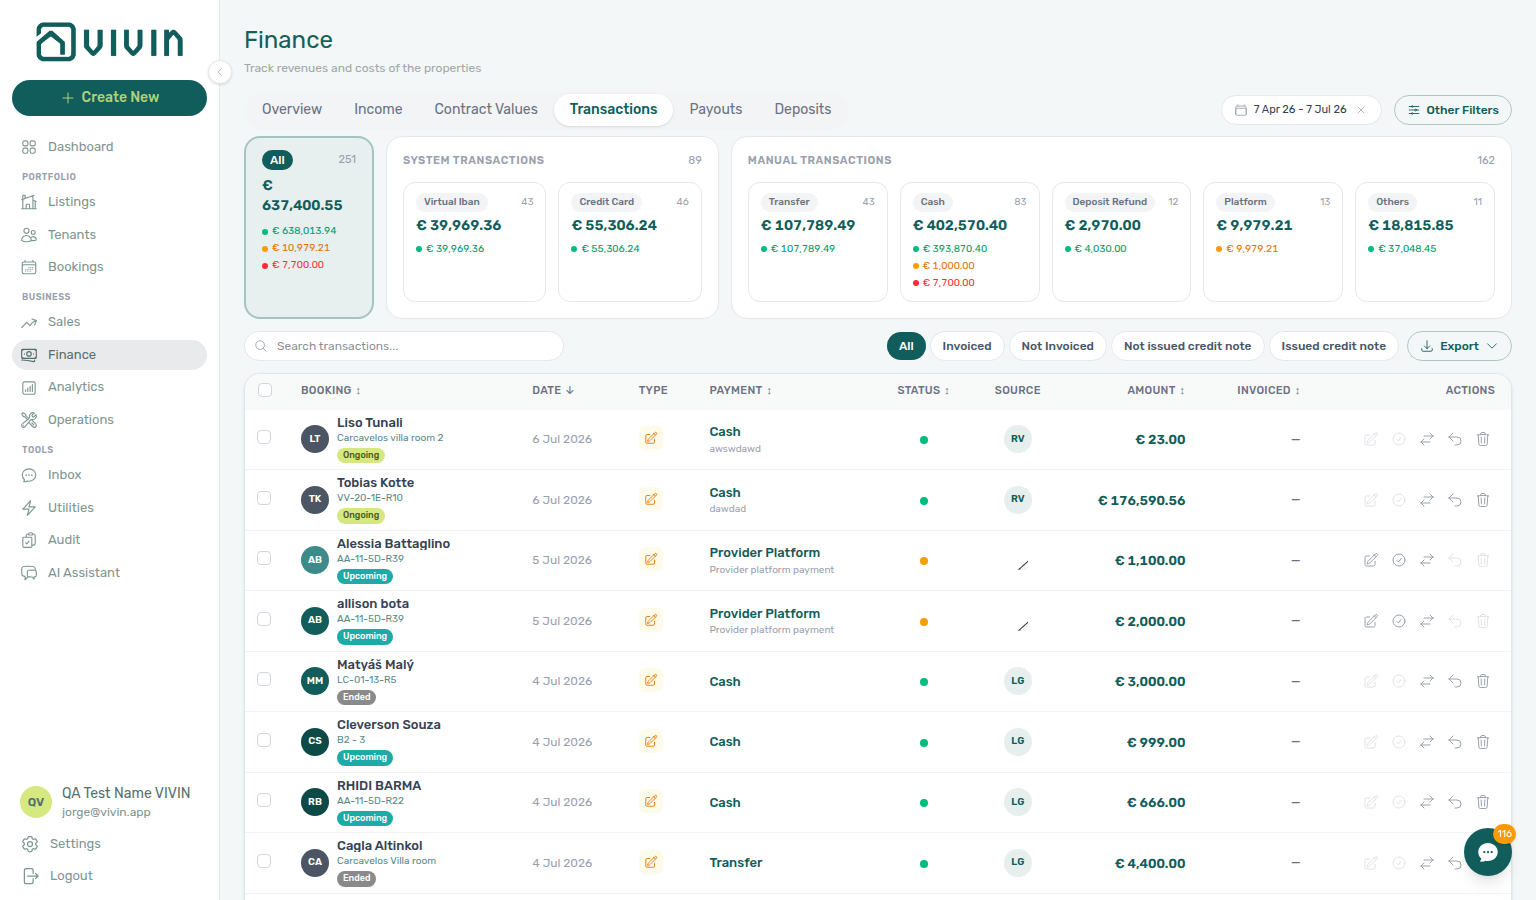Open Listings in the sidebar

pyautogui.click(x=109, y=202)
